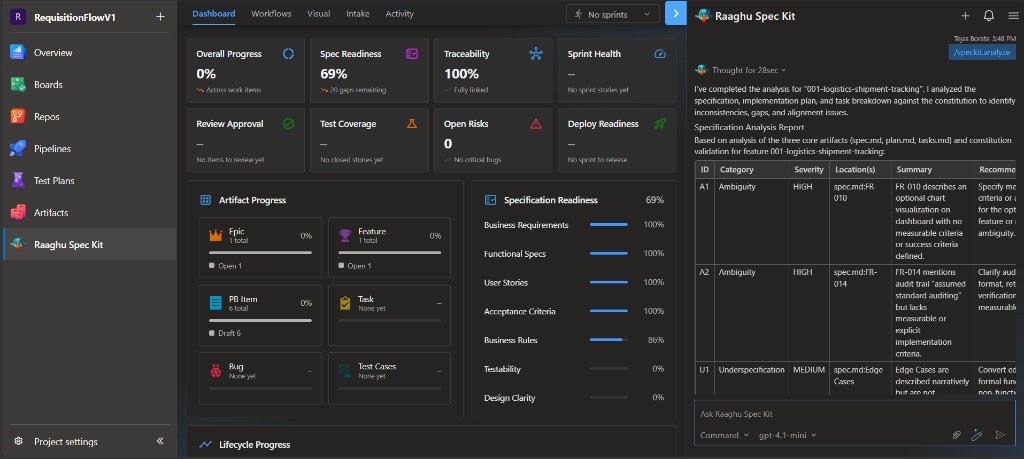Open the Command dropdown
The width and height of the screenshot is (1024, 459).
click(724, 435)
